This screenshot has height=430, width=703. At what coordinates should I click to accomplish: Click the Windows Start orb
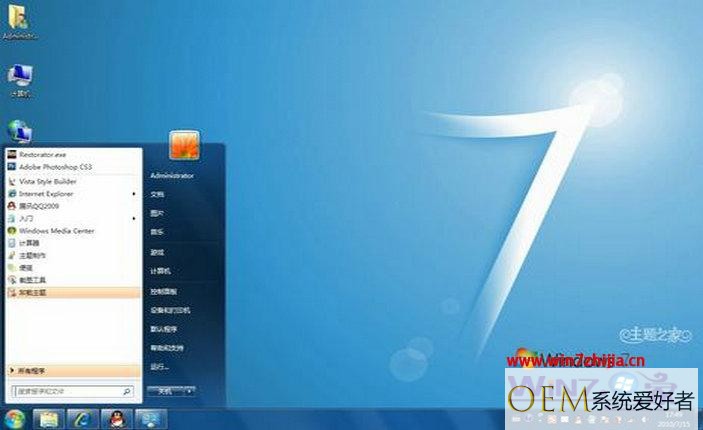[x=14, y=419]
